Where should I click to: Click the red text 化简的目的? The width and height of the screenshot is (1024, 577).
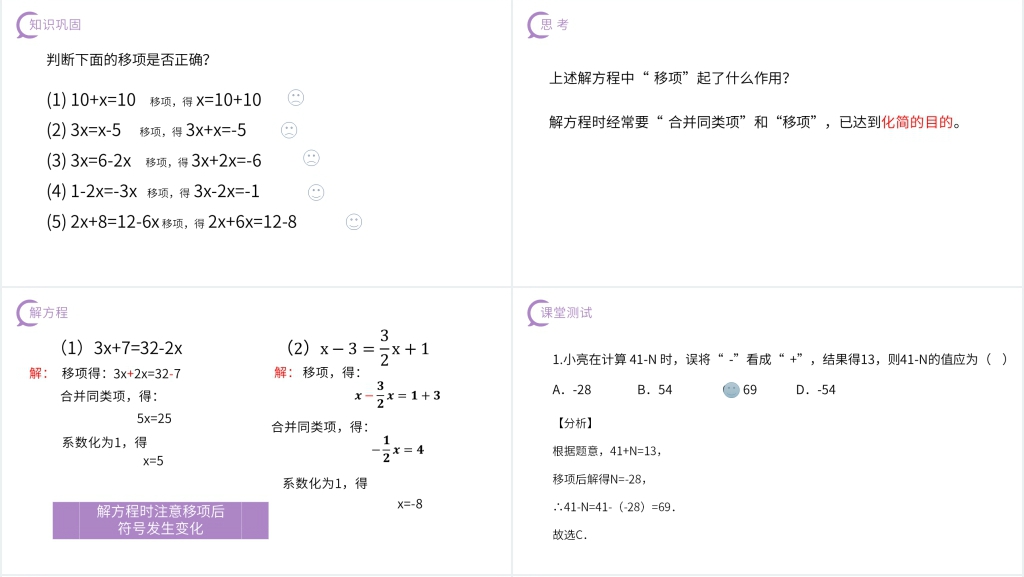click(918, 123)
